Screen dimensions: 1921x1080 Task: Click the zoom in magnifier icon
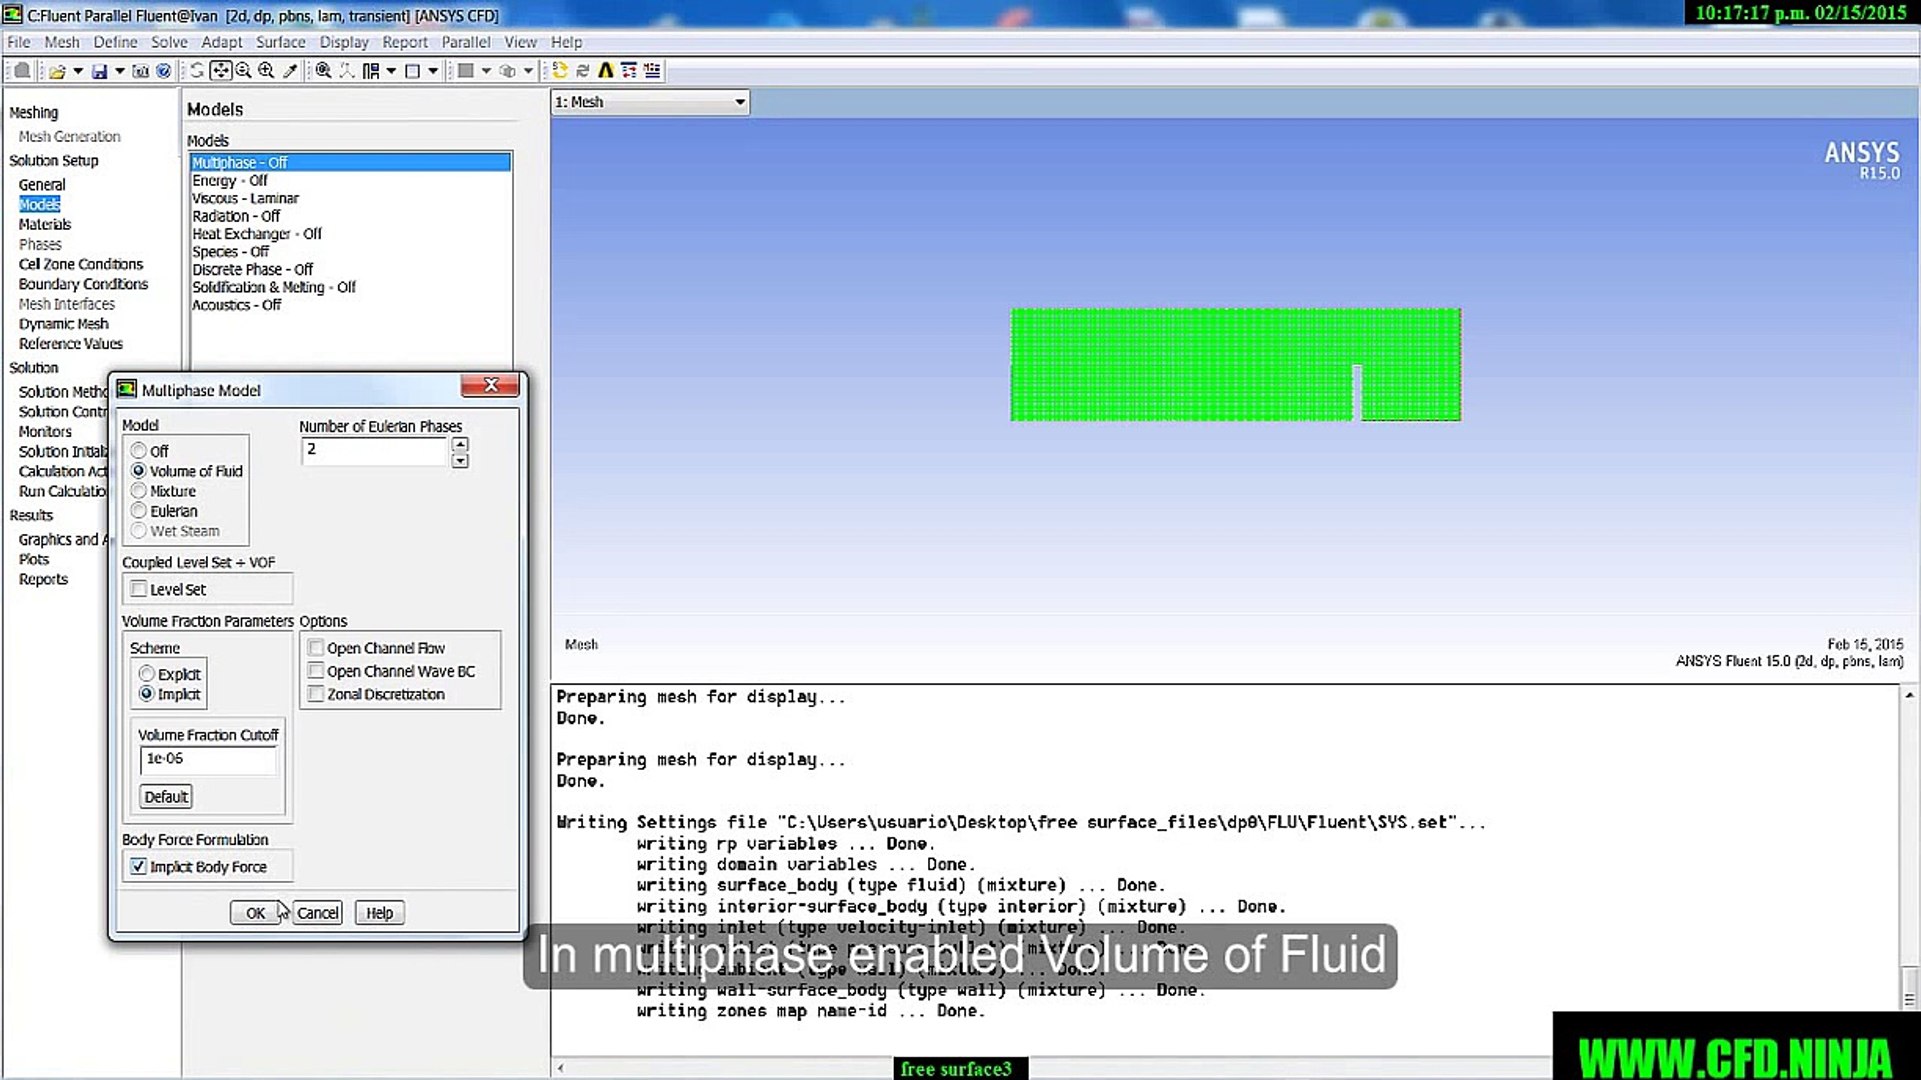coord(266,70)
